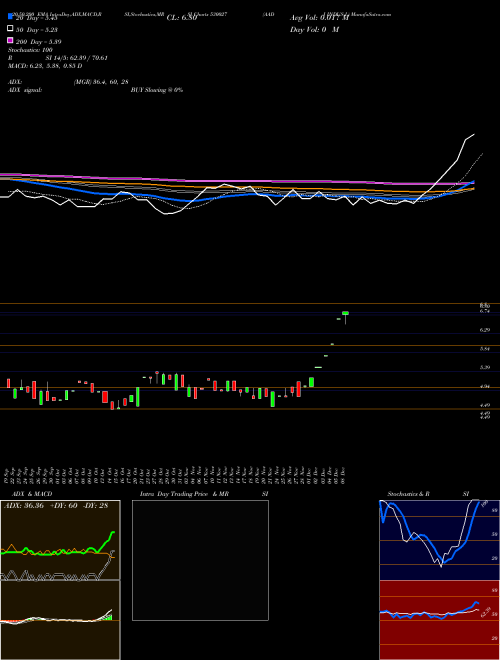Click the 'Stochastics: 100' reading

(30, 50)
